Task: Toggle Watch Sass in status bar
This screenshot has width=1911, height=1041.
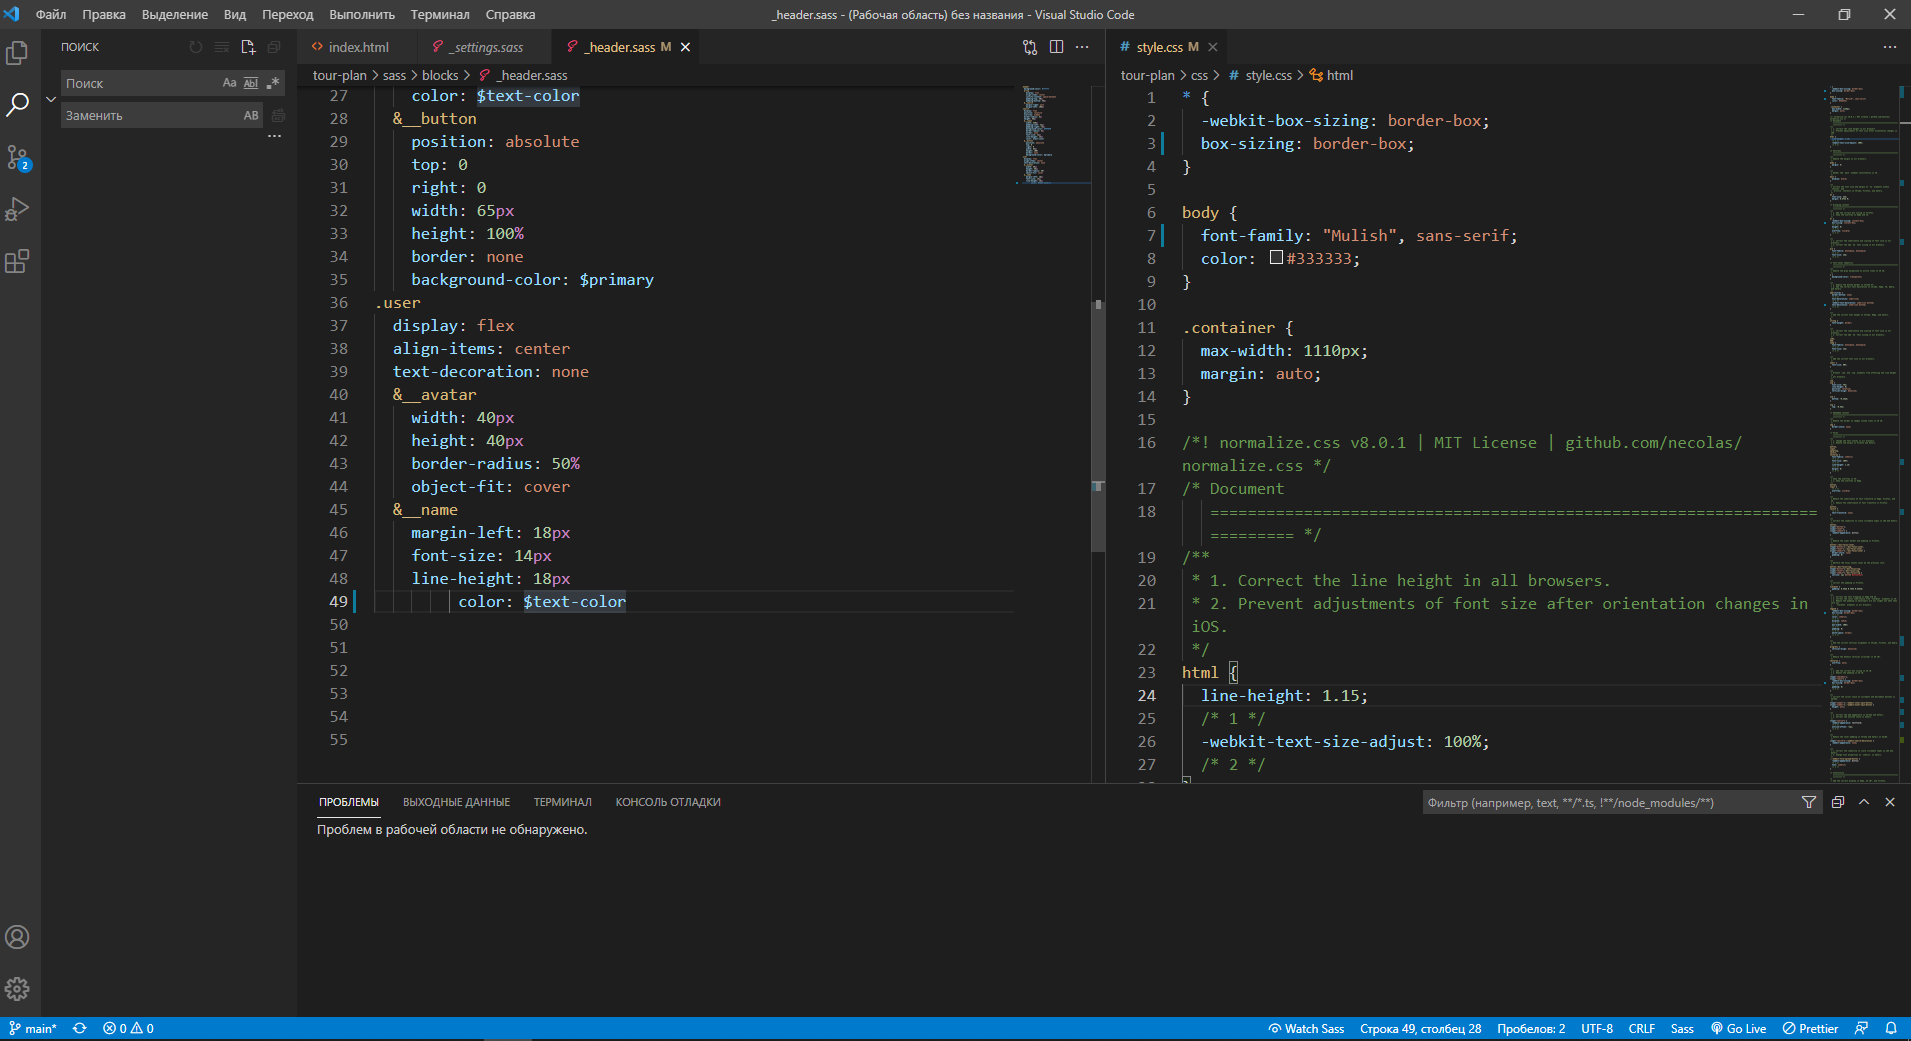Action: (1306, 1028)
